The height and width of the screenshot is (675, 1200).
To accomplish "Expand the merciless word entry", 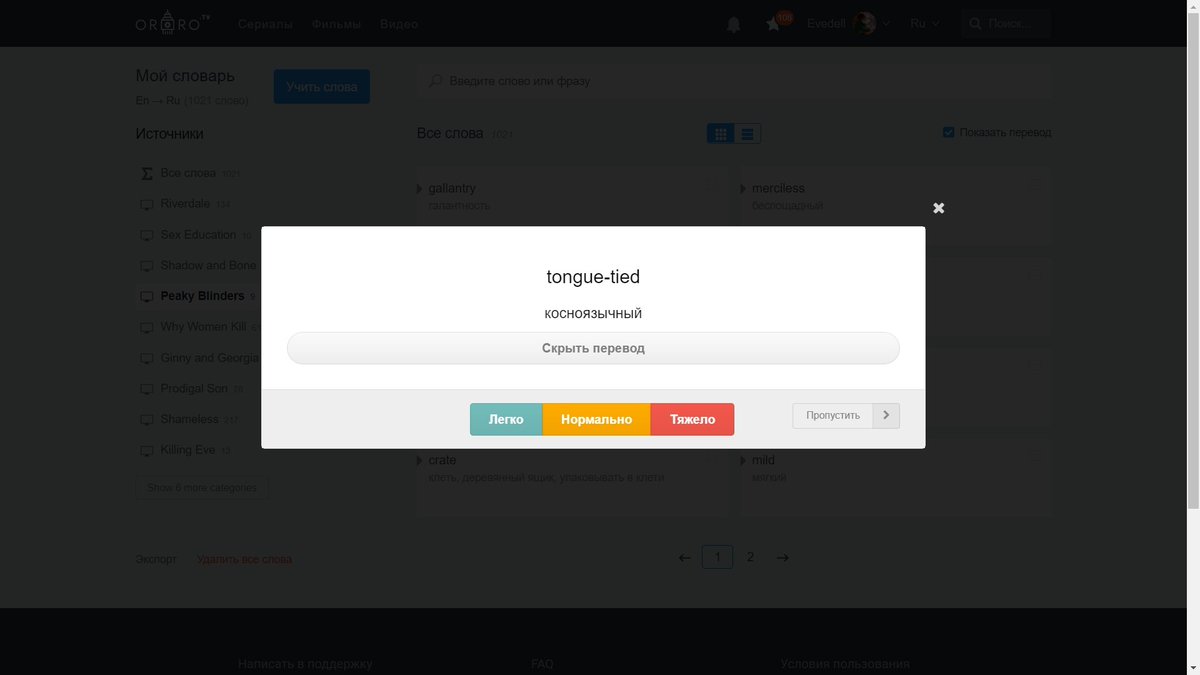I will tap(743, 189).
